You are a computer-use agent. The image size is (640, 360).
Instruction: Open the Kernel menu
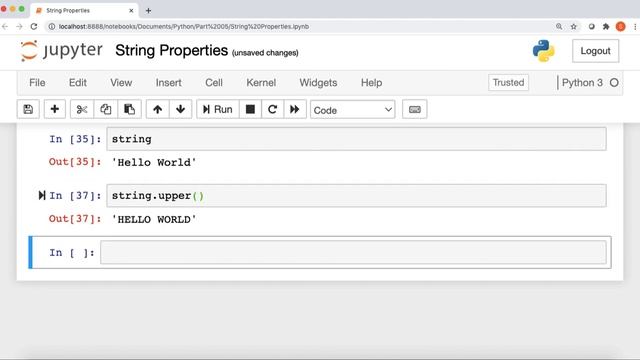click(x=261, y=83)
